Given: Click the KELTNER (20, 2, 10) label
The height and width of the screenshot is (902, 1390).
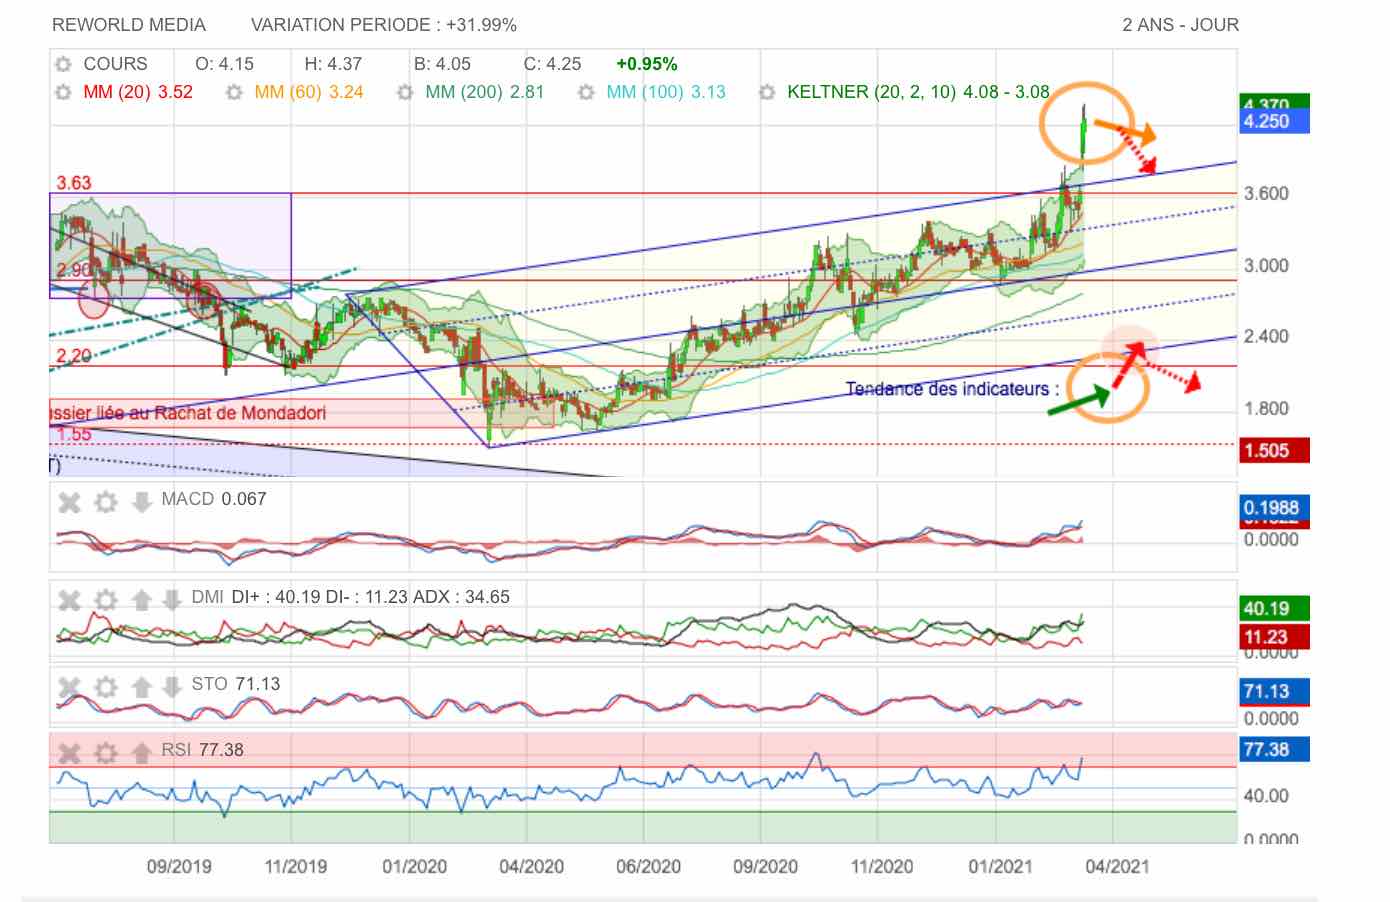Looking at the screenshot, I should [x=918, y=92].
